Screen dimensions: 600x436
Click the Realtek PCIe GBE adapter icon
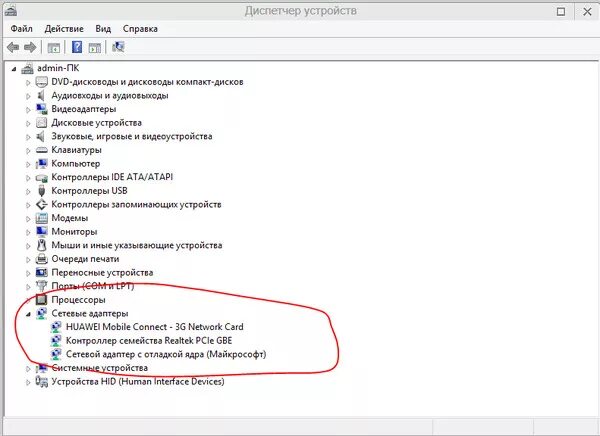pyautogui.click(x=56, y=341)
